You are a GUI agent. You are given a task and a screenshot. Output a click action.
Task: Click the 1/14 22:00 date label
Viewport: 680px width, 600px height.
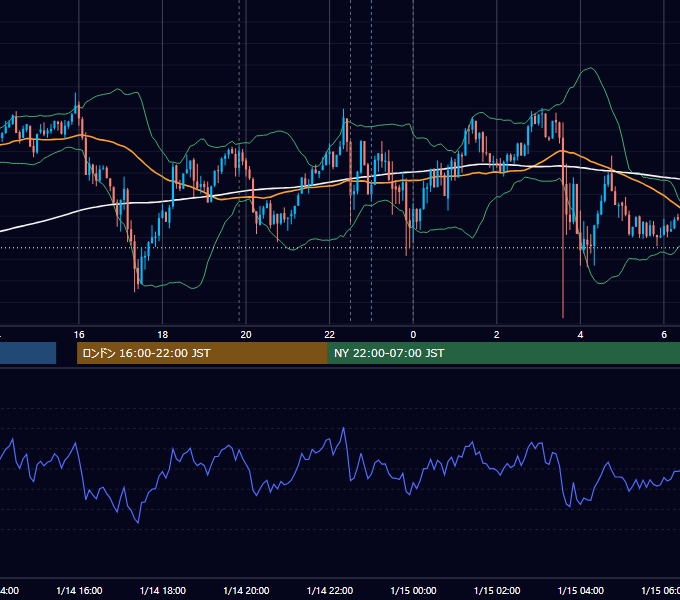(x=330, y=590)
